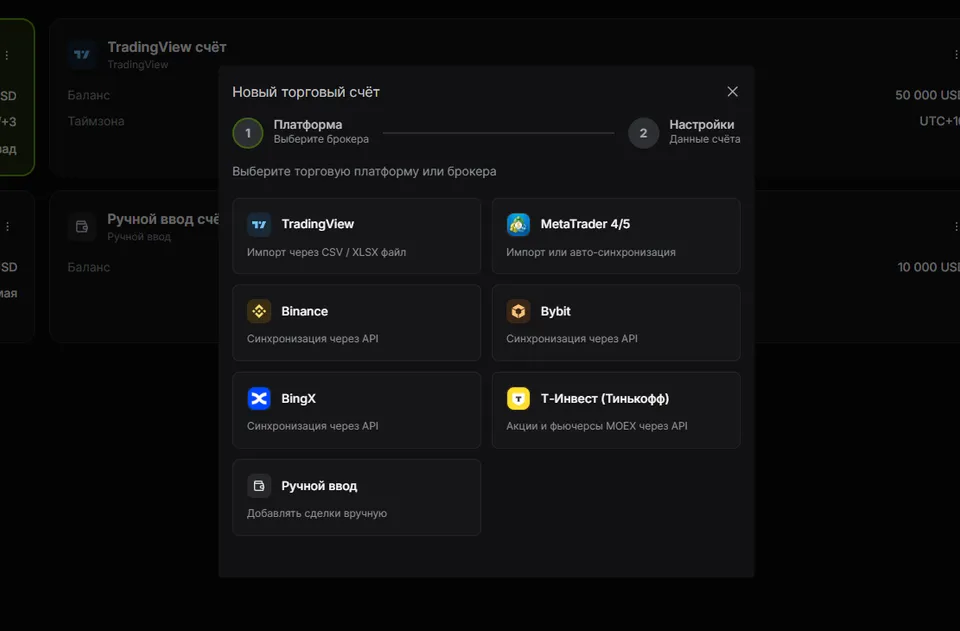Click the Новый торговый счёт heading
Screen dimensions: 960x631
coord(306,92)
